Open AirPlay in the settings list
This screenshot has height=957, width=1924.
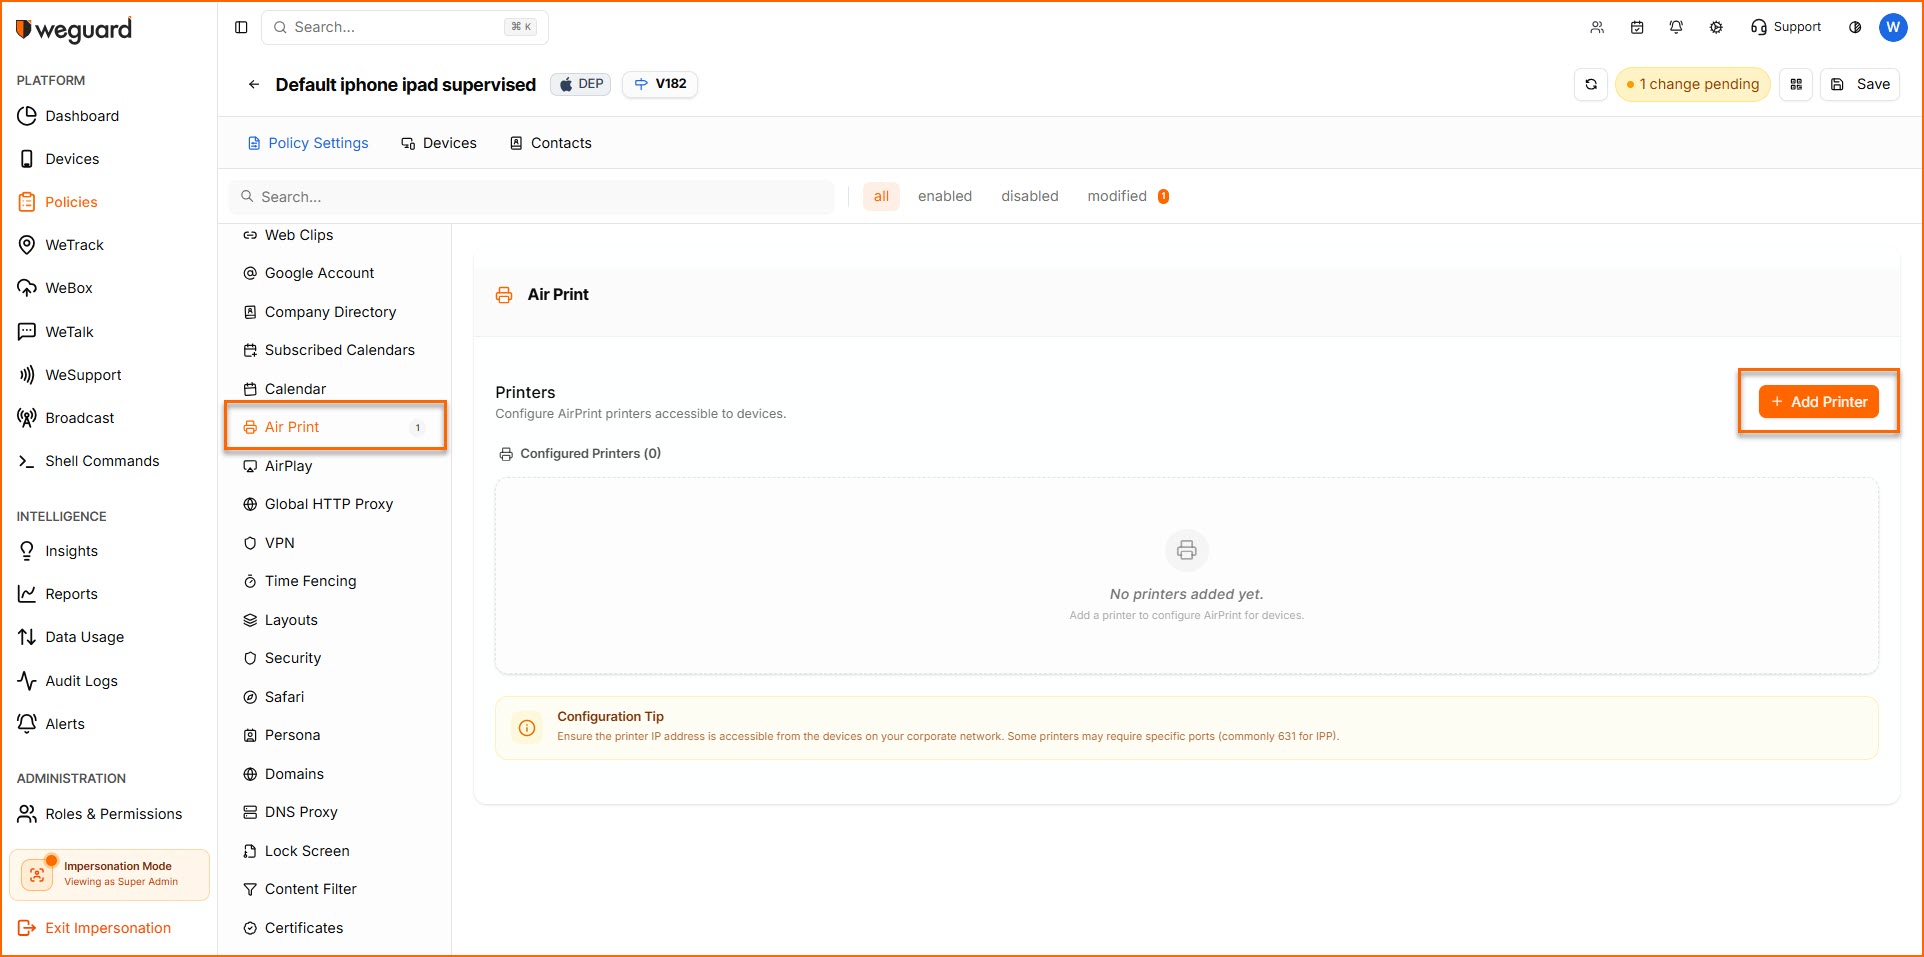pyautogui.click(x=289, y=466)
